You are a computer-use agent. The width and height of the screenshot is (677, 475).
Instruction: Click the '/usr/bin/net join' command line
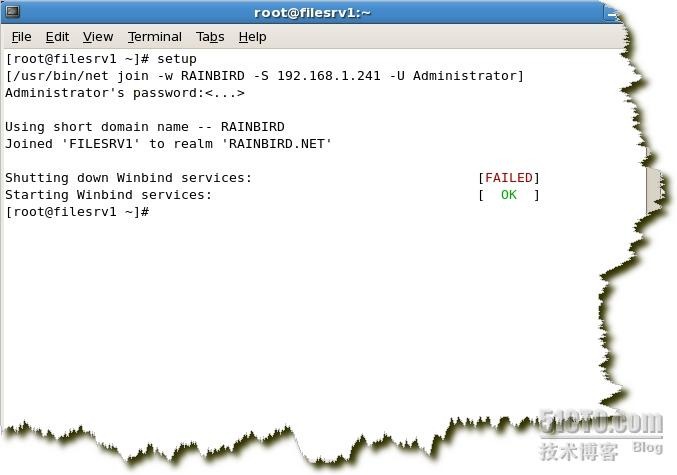pyautogui.click(x=265, y=76)
